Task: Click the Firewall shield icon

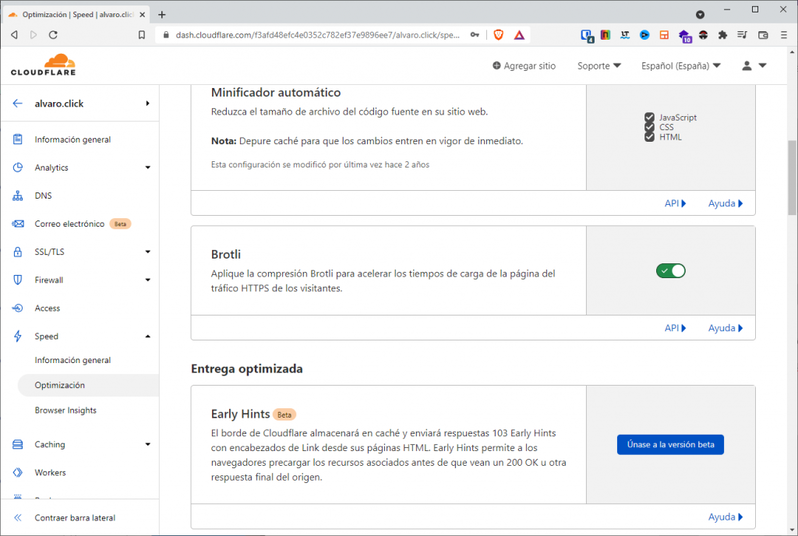Action: pos(17,280)
